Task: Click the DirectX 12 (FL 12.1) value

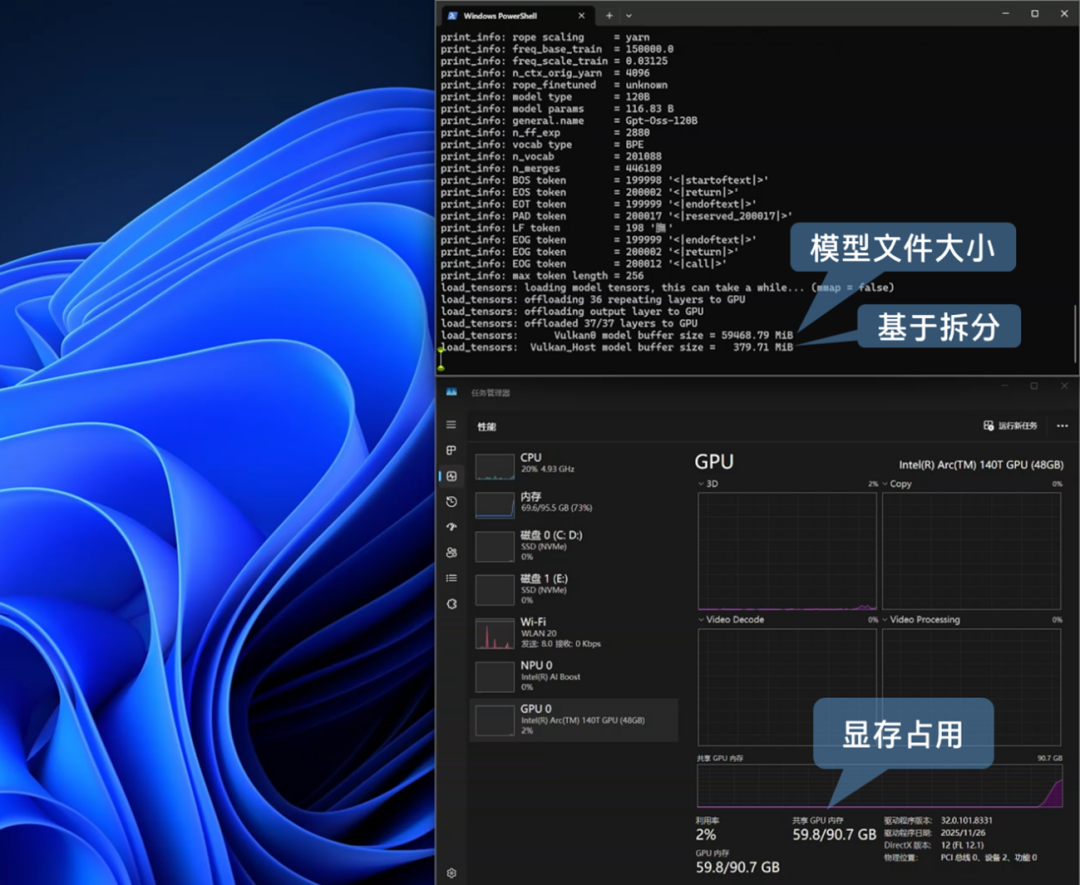Action: (x=962, y=845)
